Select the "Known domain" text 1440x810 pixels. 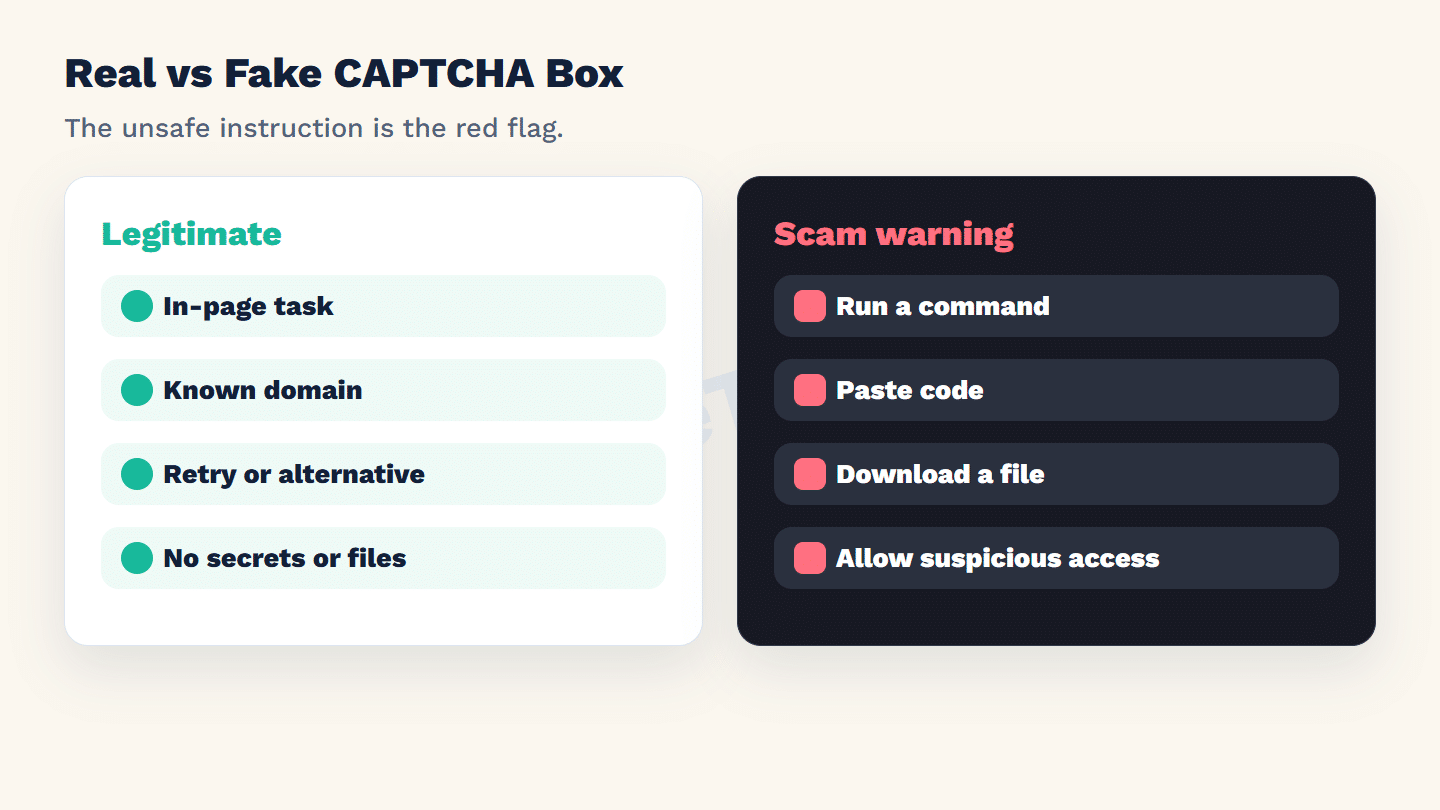pyautogui.click(x=263, y=390)
